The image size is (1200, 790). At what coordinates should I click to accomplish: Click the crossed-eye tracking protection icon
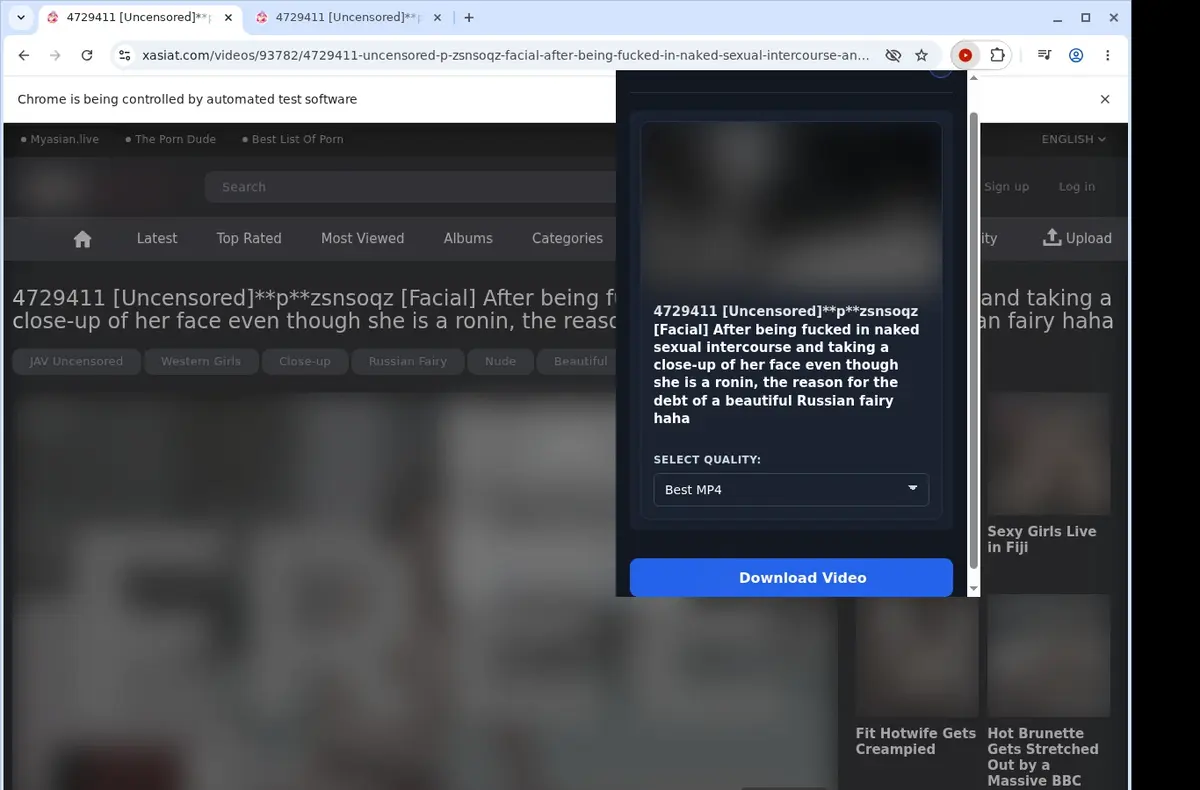point(893,56)
